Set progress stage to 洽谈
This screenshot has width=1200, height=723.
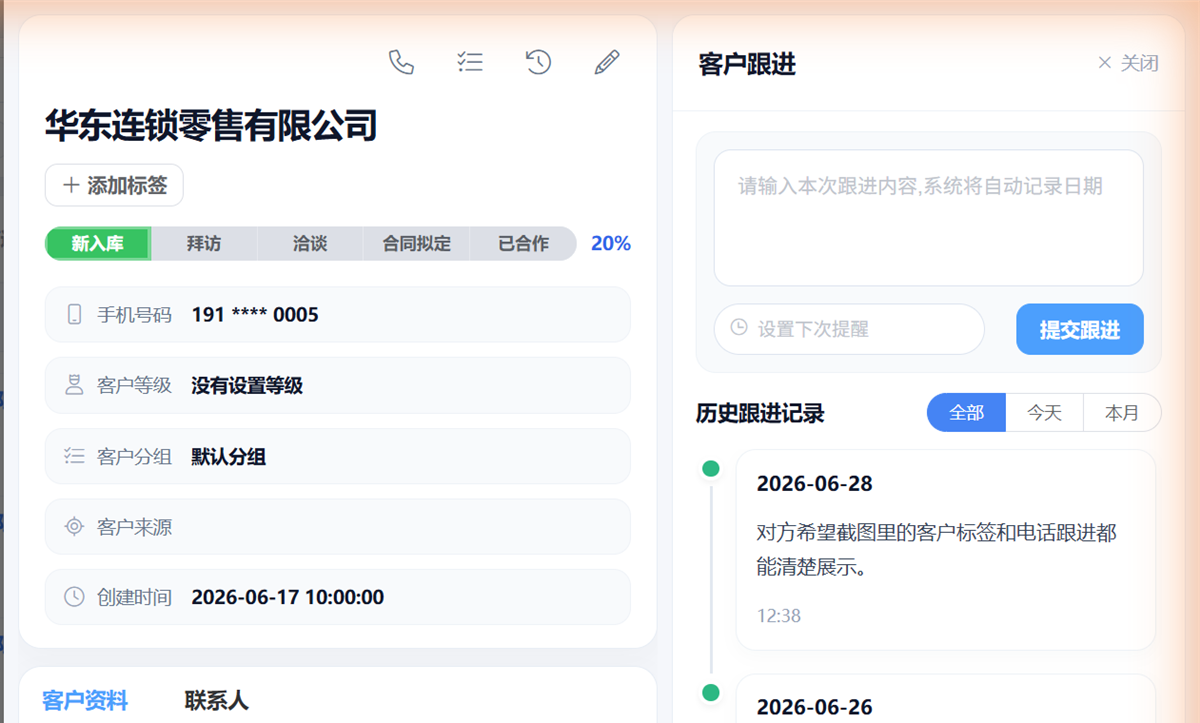310,243
